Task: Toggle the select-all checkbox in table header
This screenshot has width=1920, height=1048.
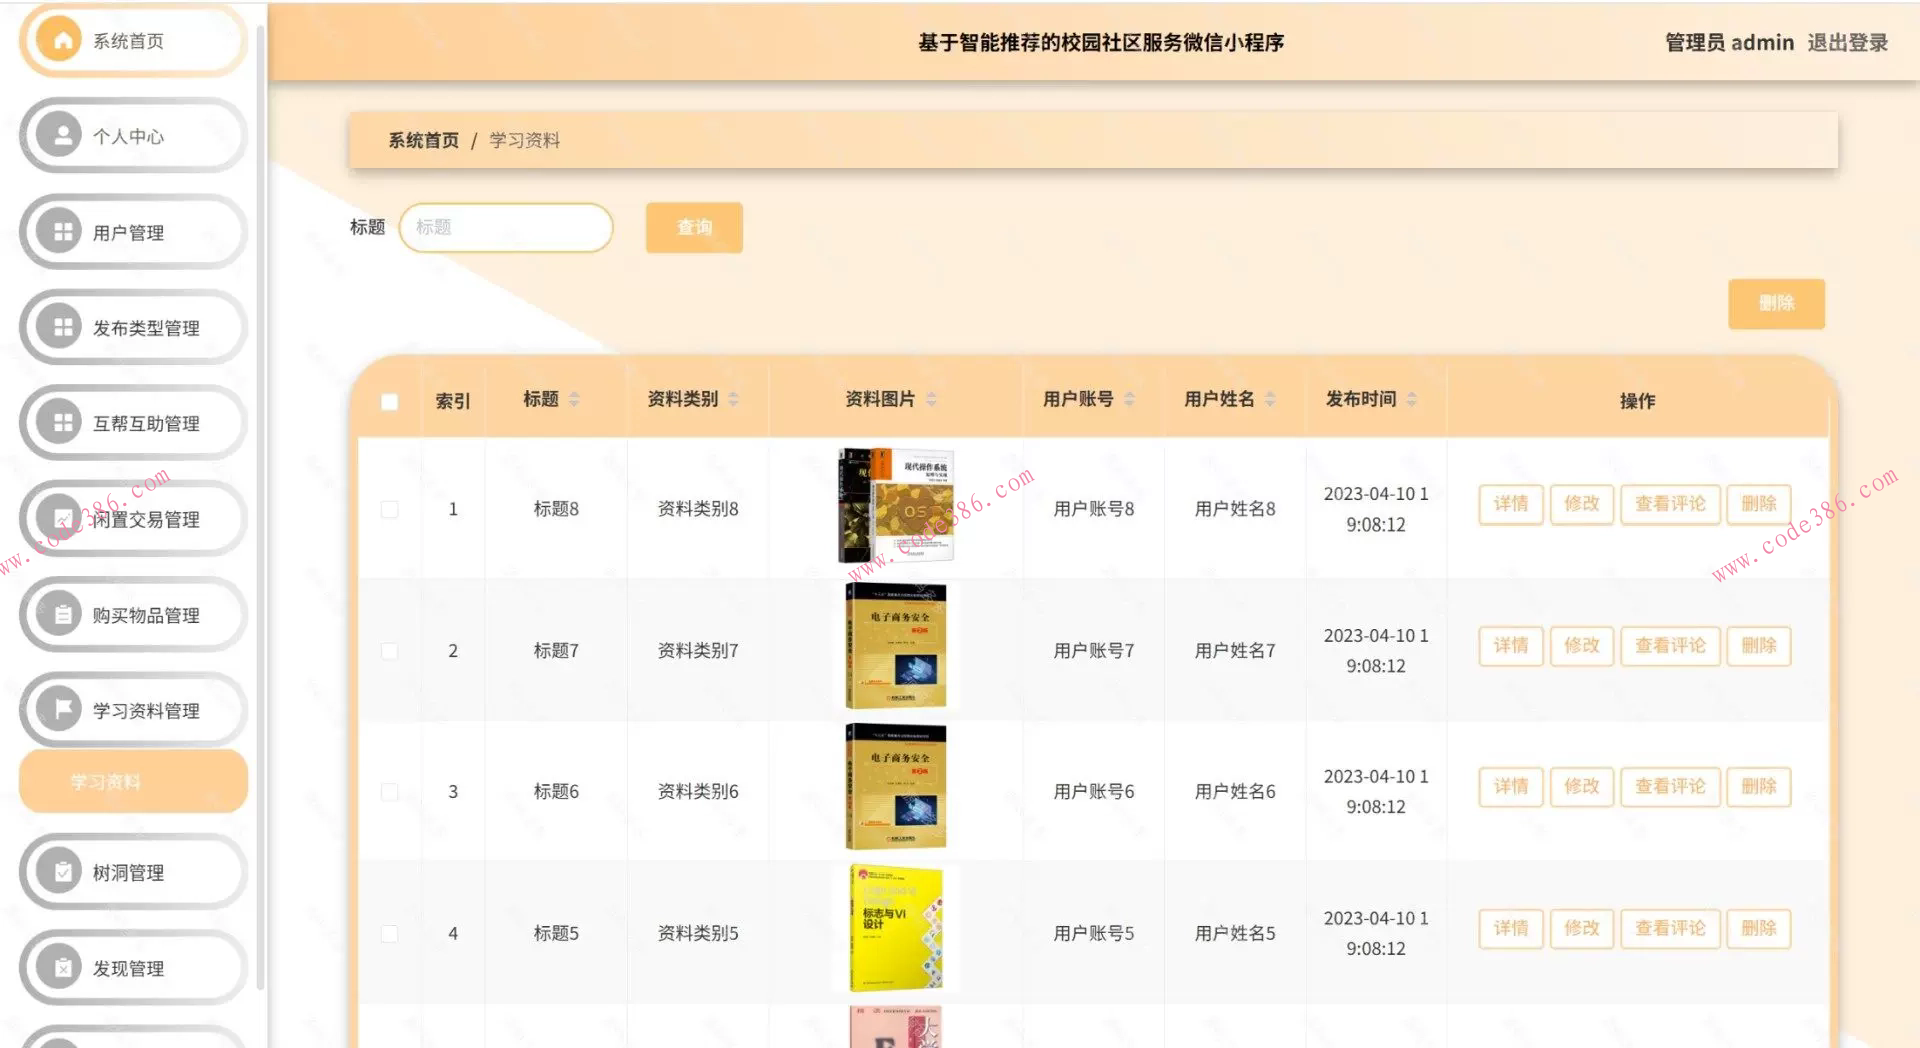Action: click(x=388, y=400)
